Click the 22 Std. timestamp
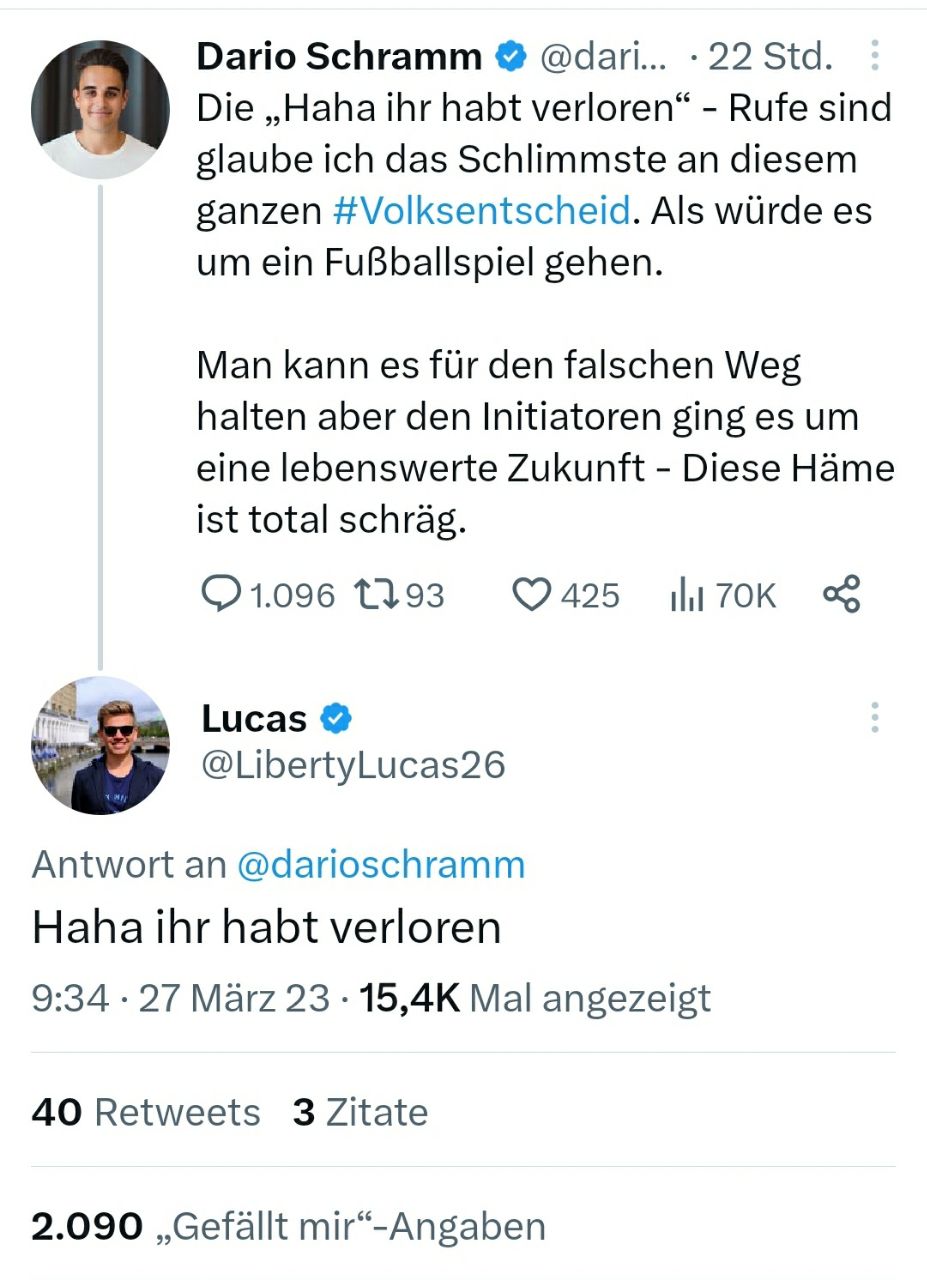Image resolution: width=927 pixels, height=1280 pixels. 770,58
